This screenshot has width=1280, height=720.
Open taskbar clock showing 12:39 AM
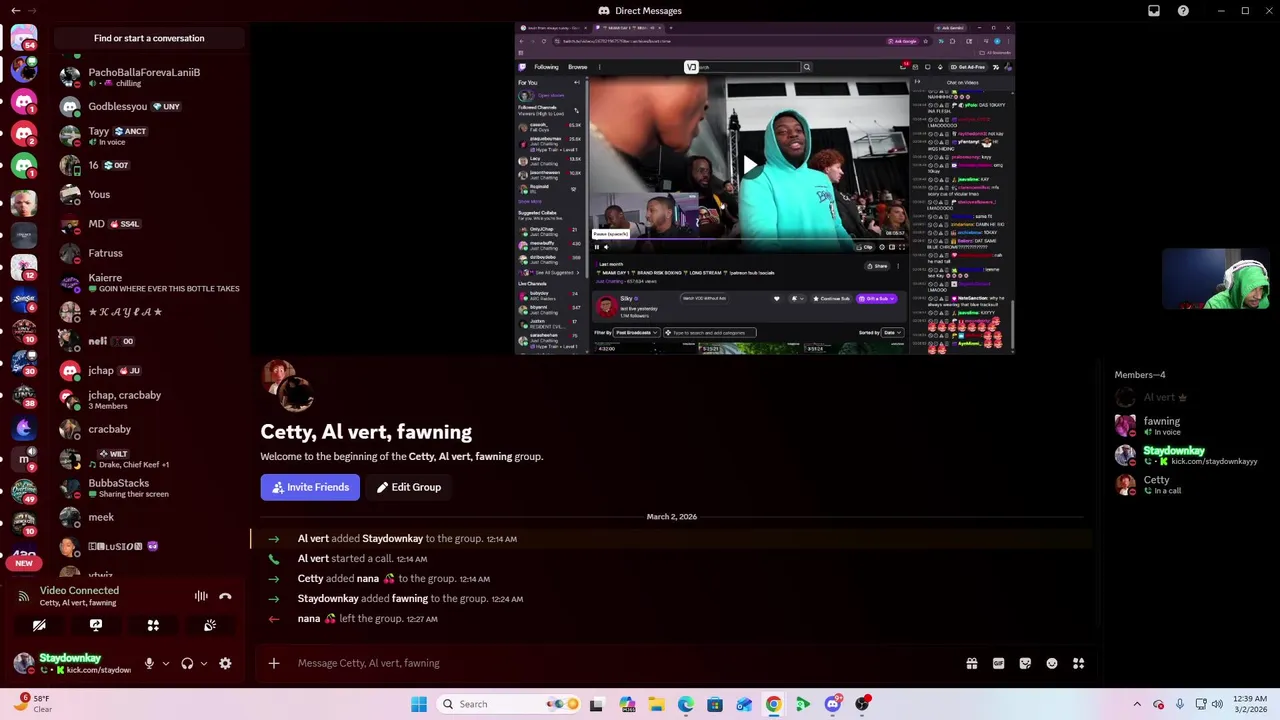tap(1248, 704)
